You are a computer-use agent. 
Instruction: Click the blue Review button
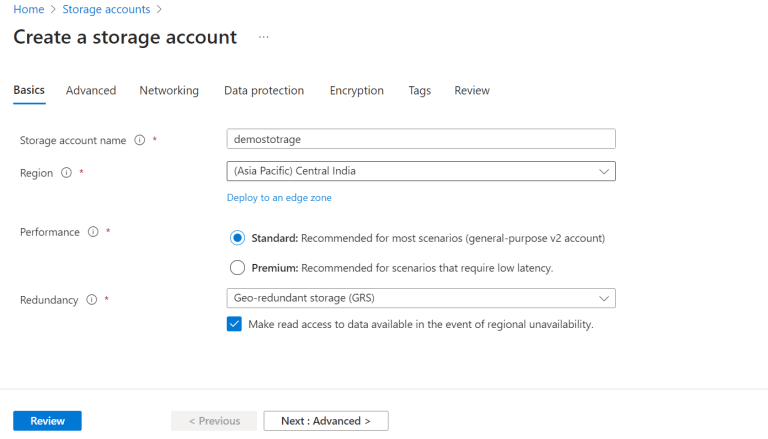coord(47,421)
